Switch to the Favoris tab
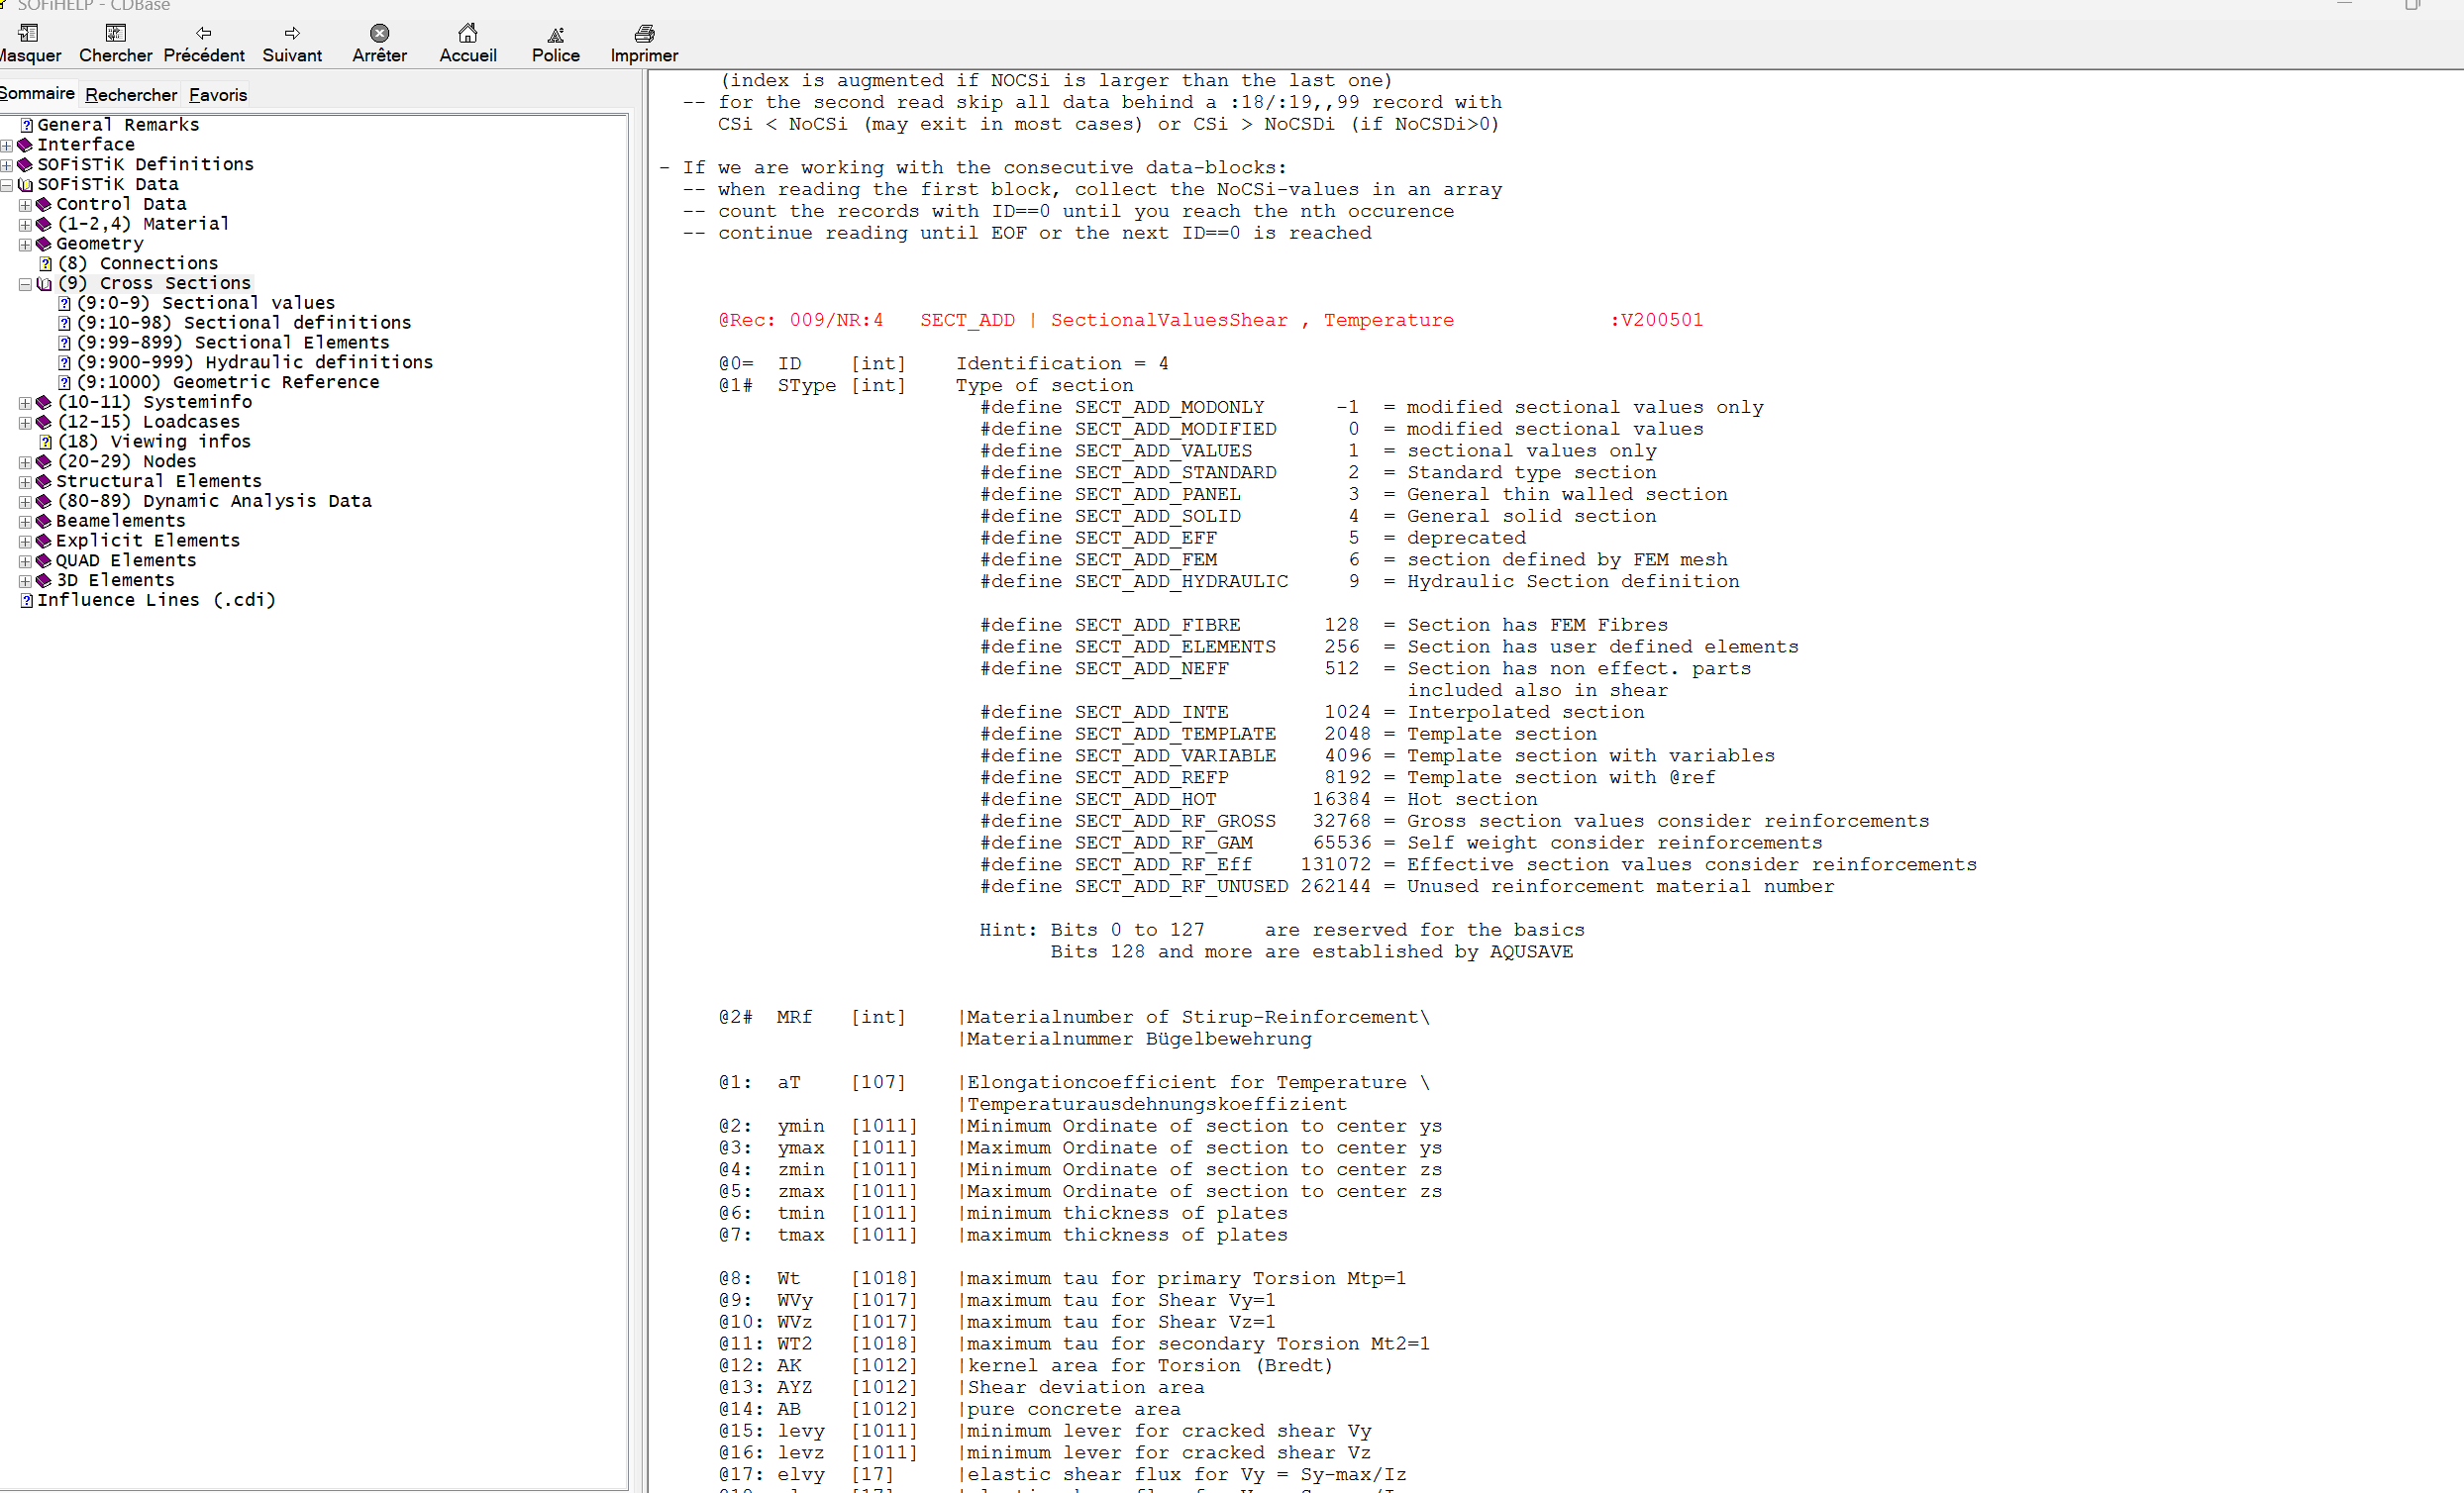This screenshot has height=1493, width=2464. pyautogui.click(x=218, y=95)
